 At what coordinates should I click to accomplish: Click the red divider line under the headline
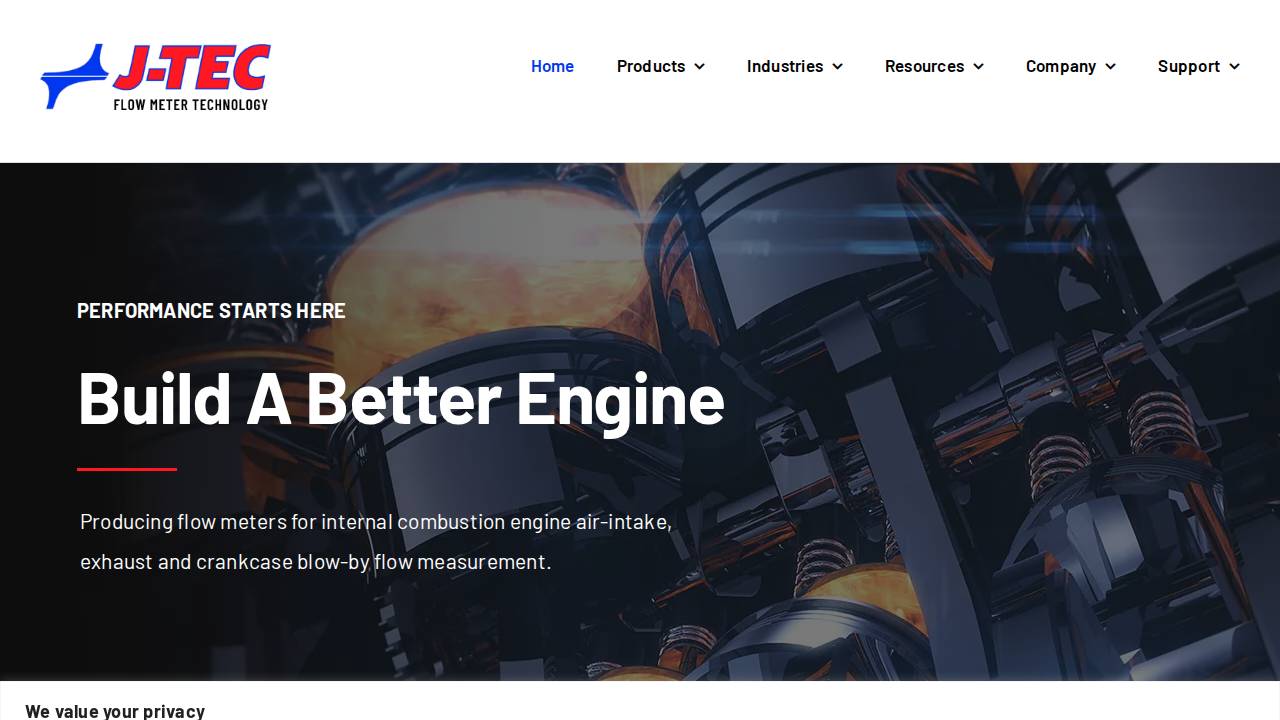[126, 469]
